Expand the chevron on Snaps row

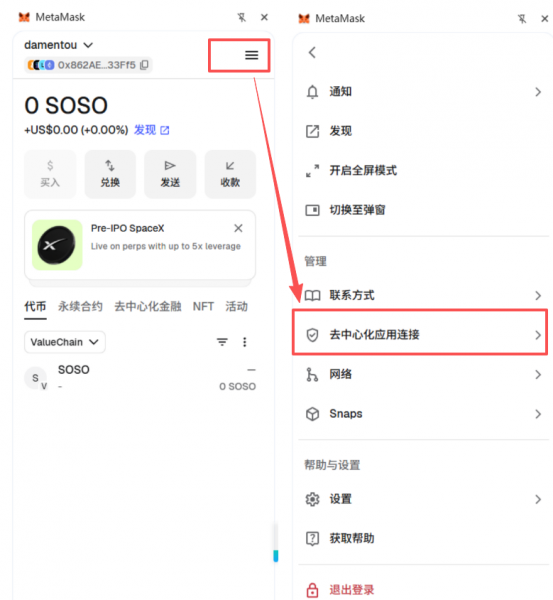(x=538, y=414)
